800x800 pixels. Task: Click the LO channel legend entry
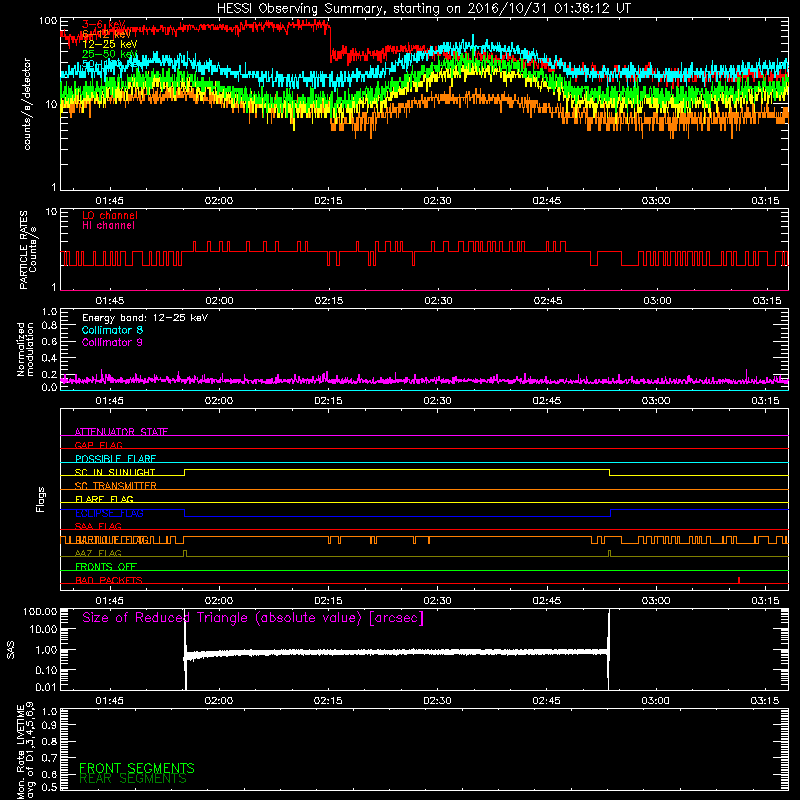pos(110,215)
